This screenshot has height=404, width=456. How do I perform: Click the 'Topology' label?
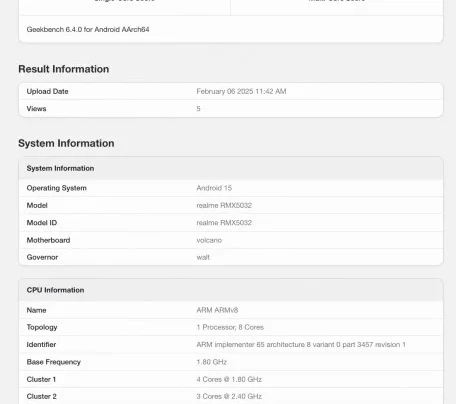click(x=42, y=327)
